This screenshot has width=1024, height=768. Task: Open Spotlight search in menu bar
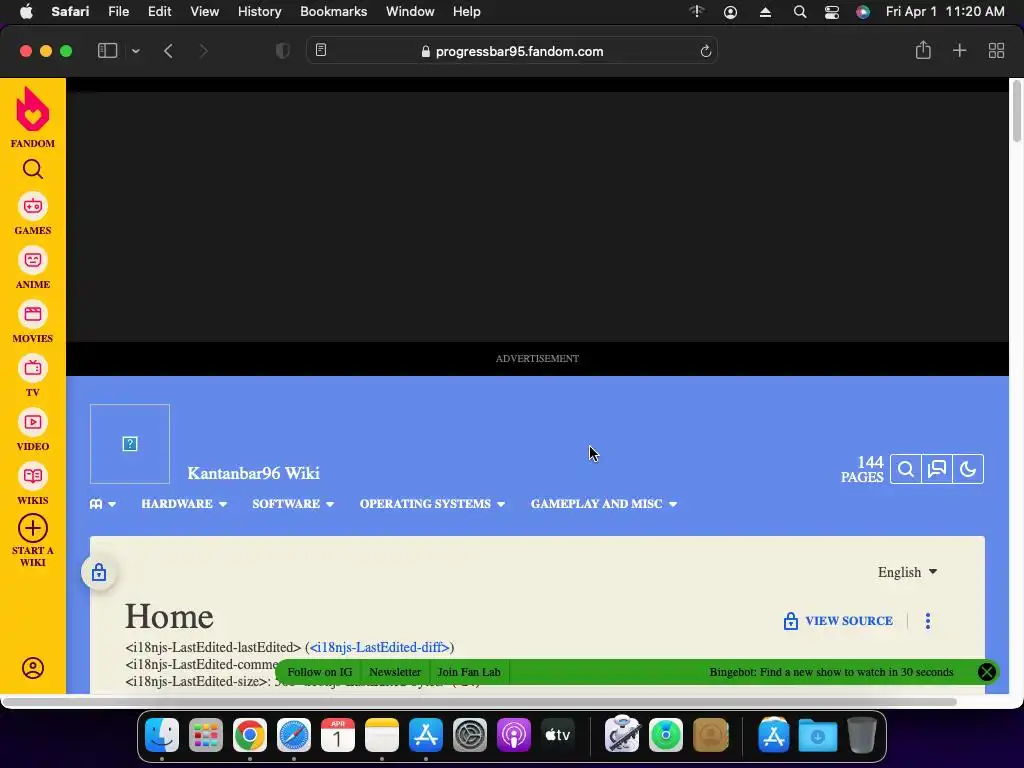(x=799, y=12)
